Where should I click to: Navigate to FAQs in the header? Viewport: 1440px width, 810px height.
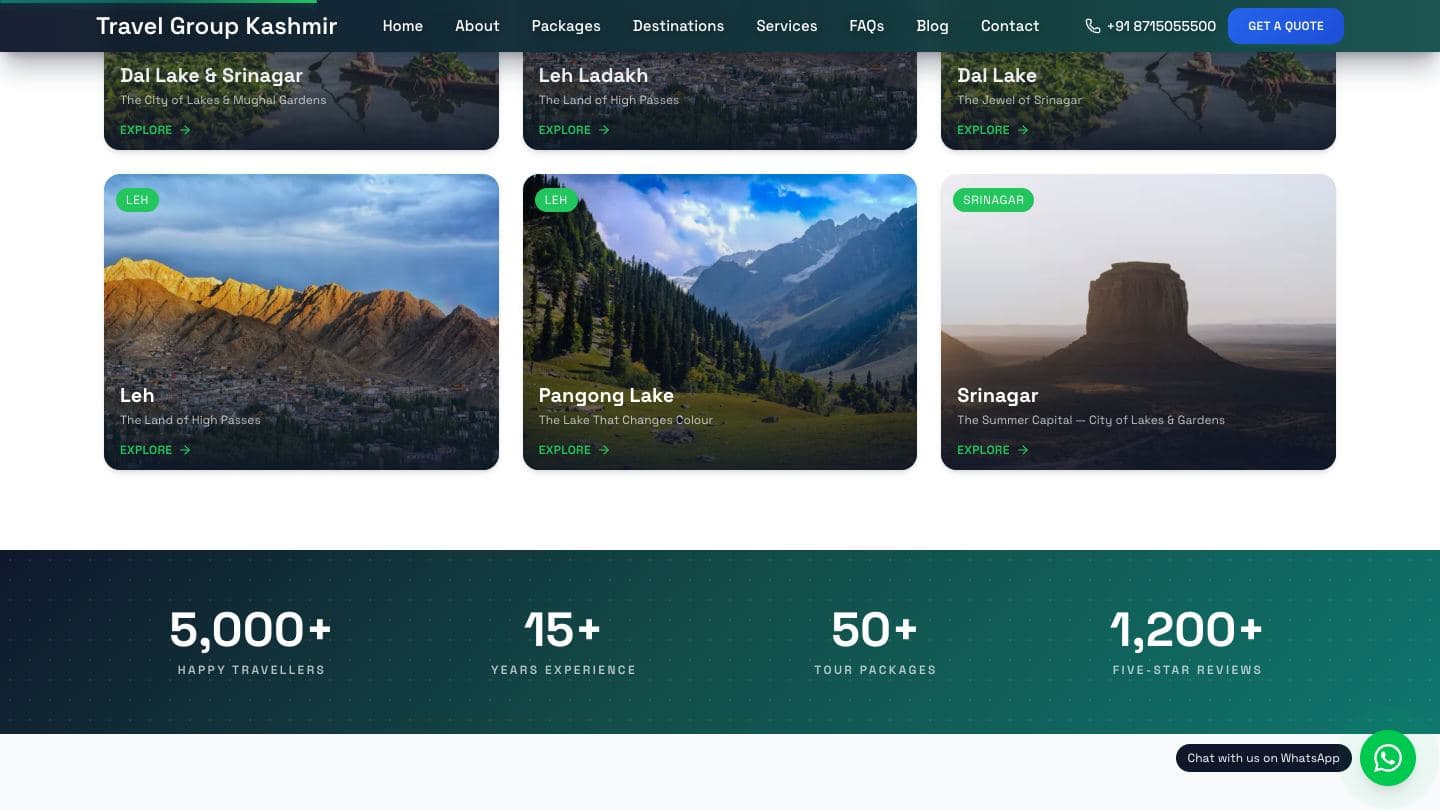point(867,26)
